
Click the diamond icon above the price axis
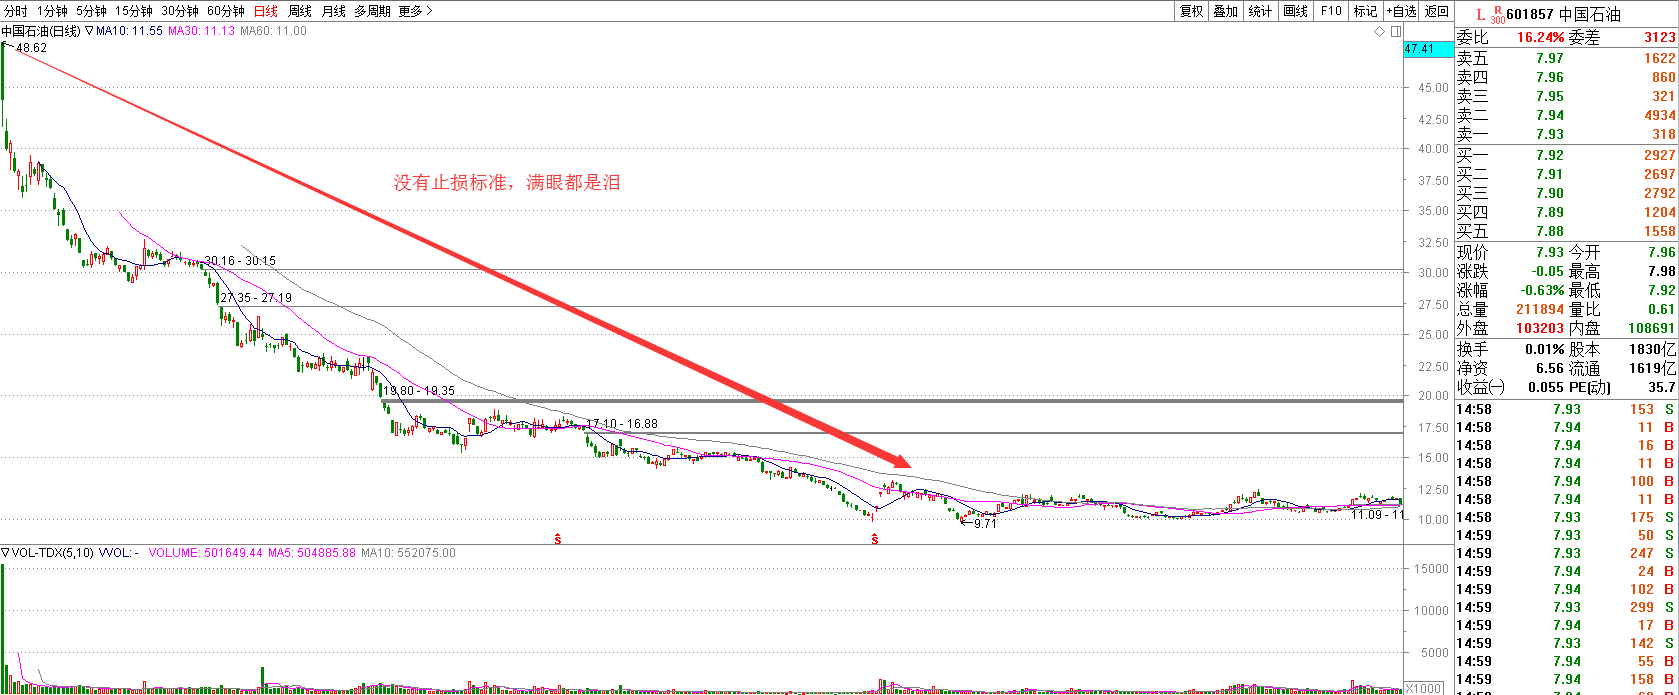1380,31
